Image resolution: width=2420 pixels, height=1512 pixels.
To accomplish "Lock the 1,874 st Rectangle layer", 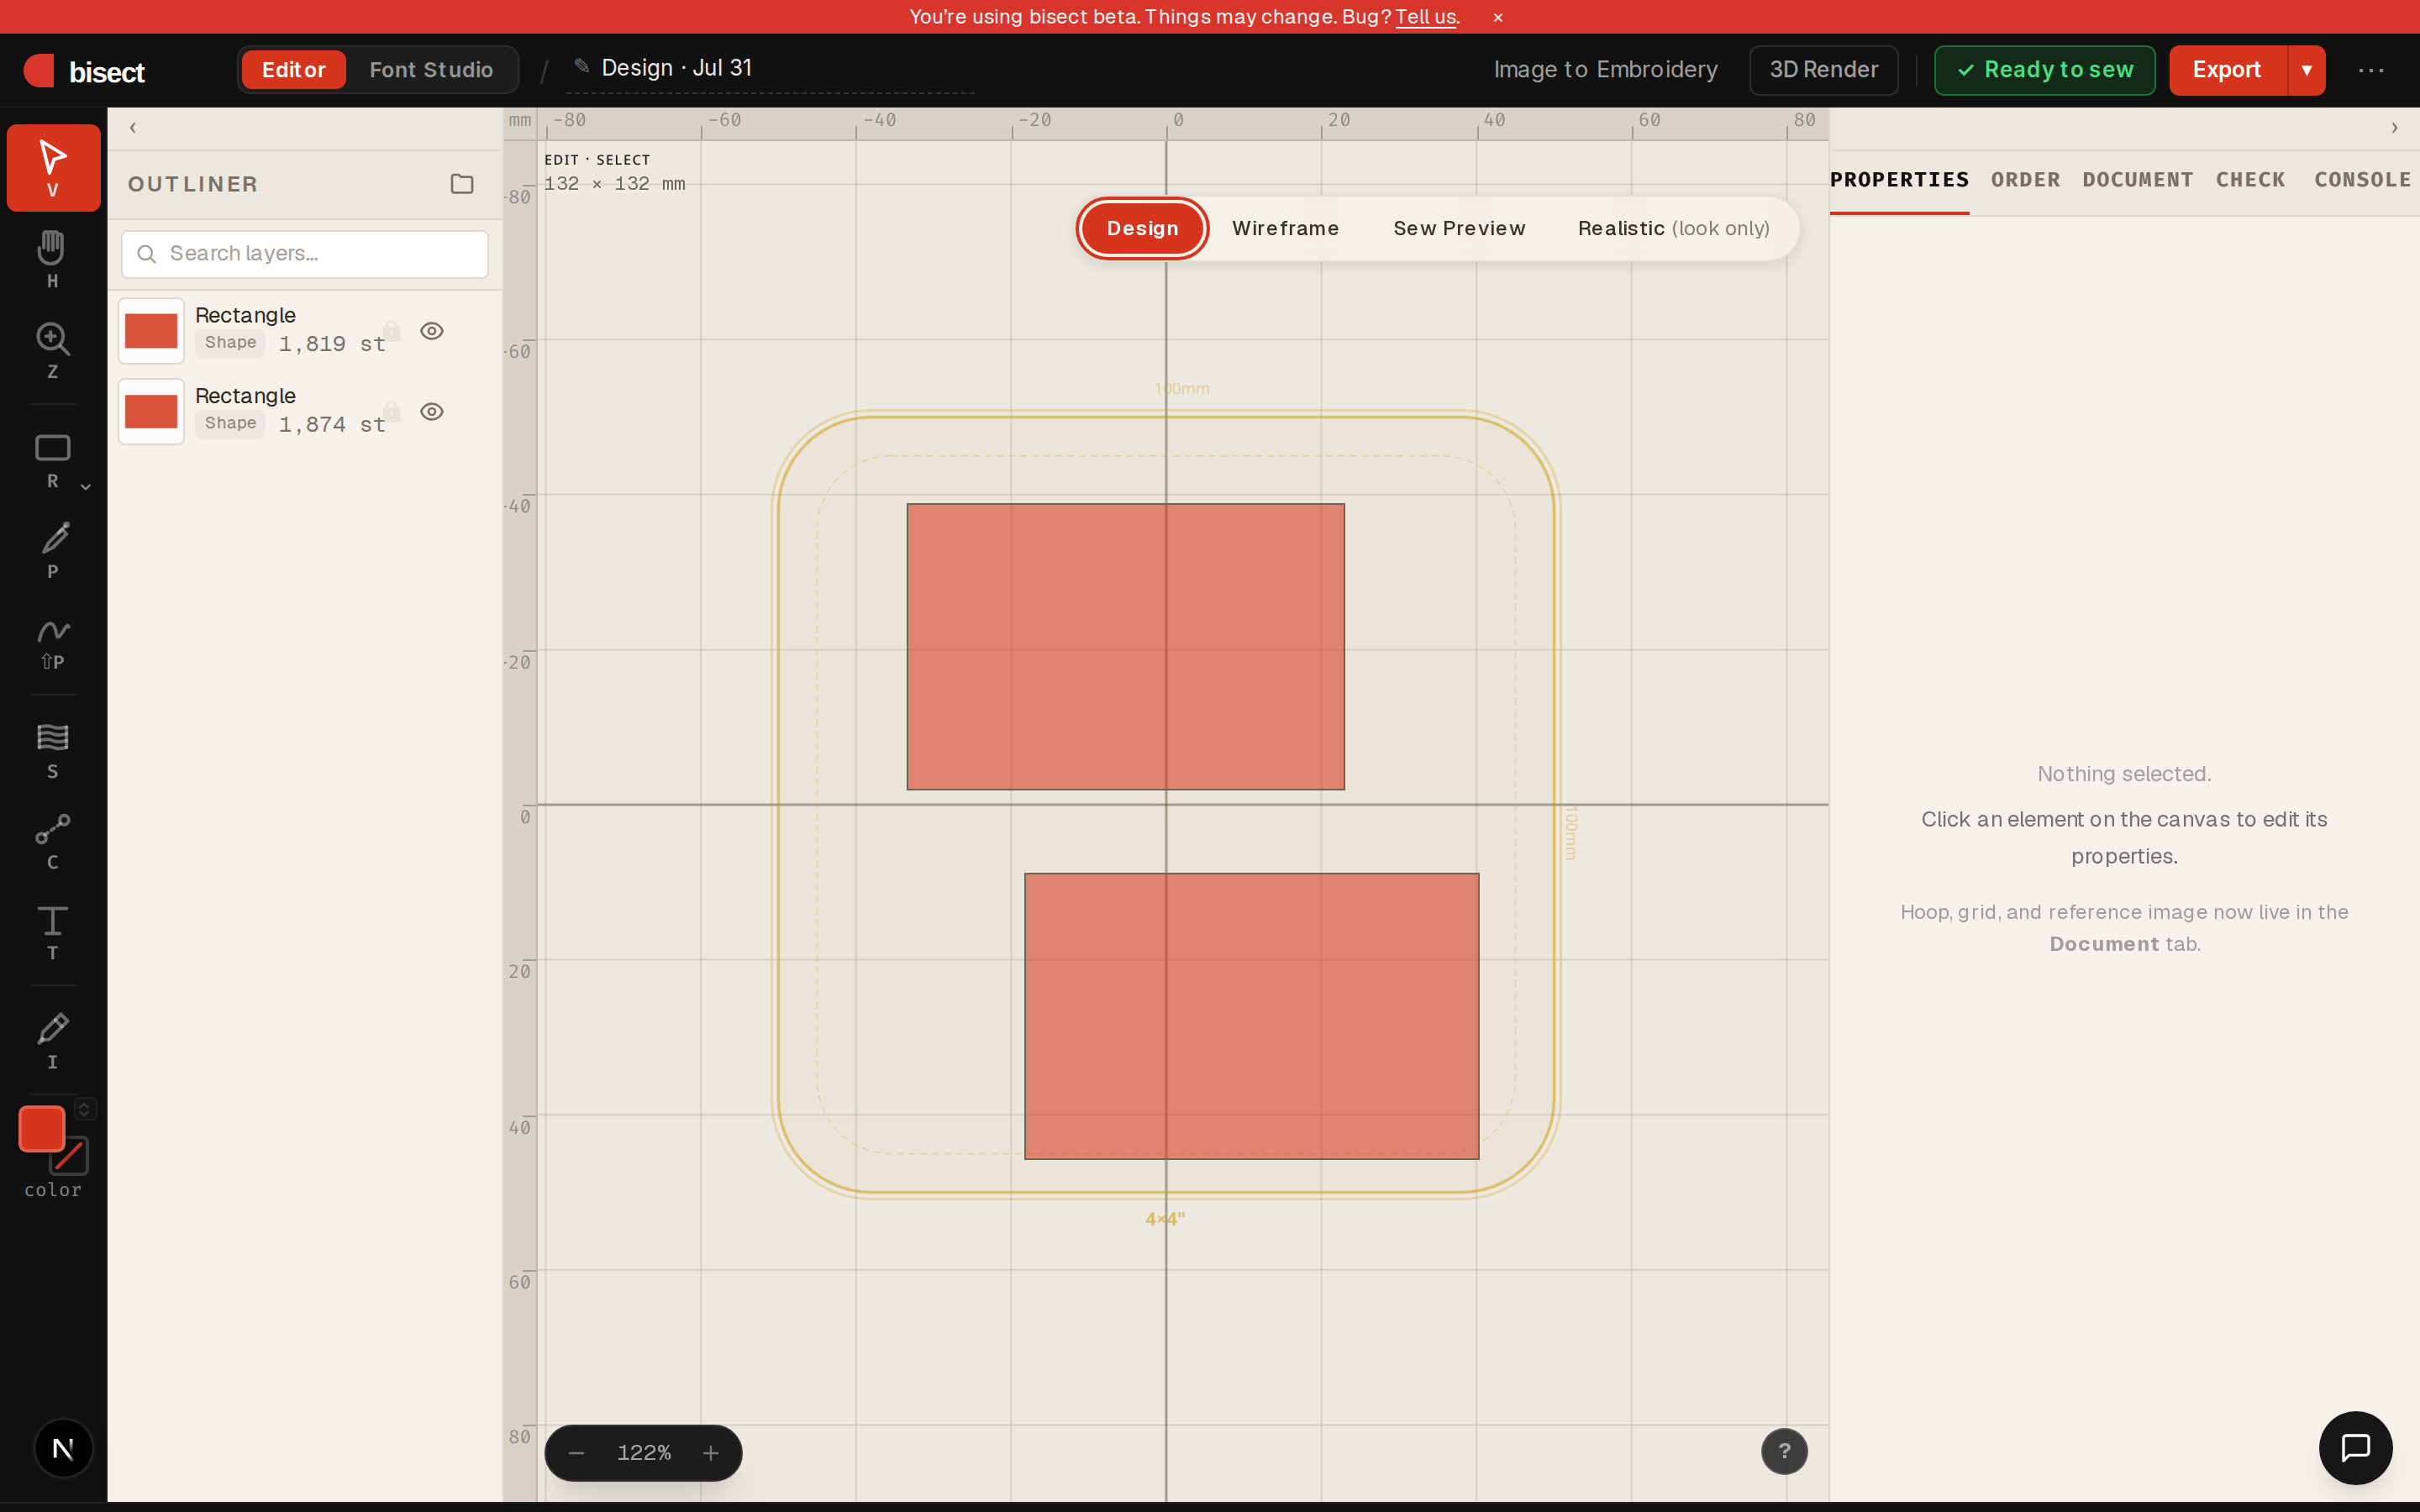I will [392, 412].
